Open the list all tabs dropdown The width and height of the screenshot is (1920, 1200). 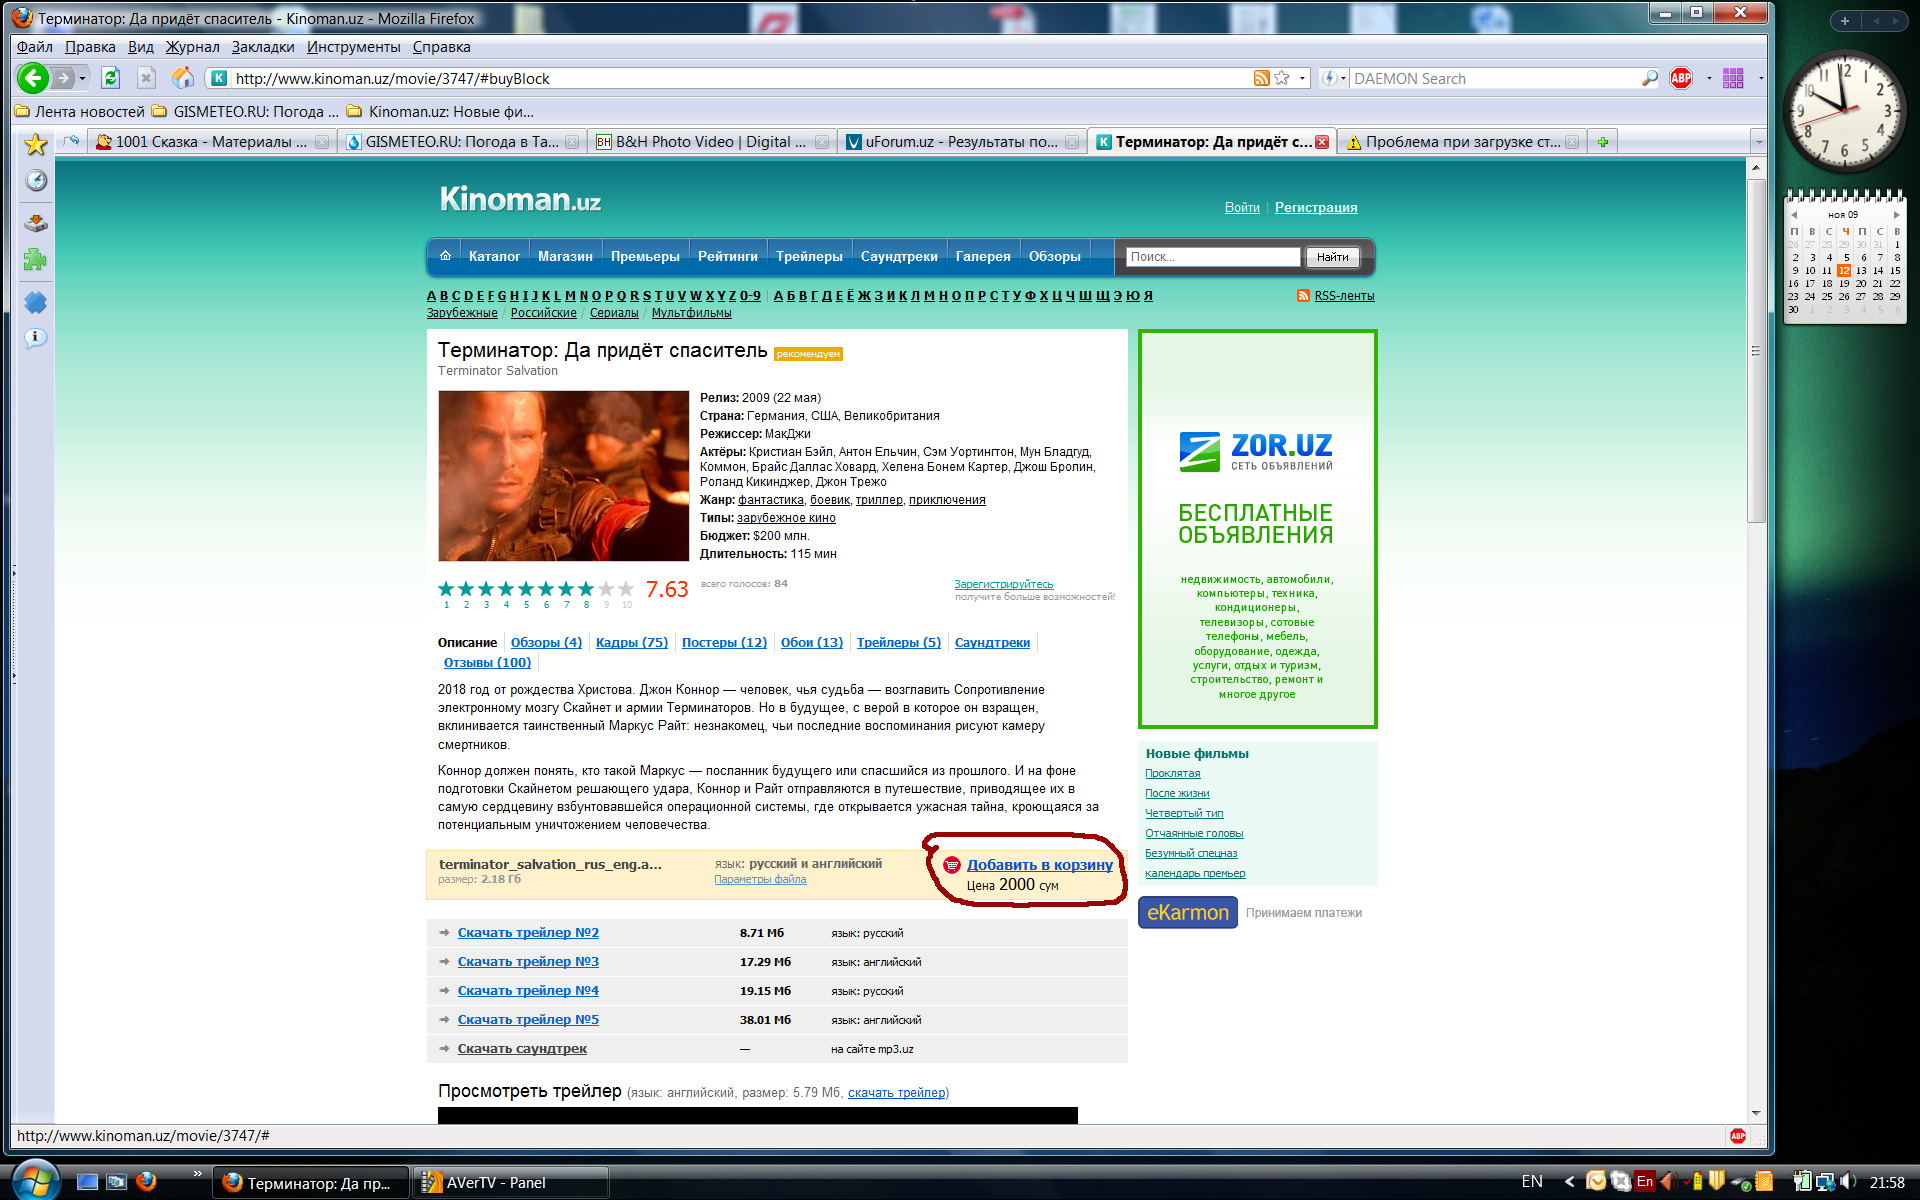1758,142
